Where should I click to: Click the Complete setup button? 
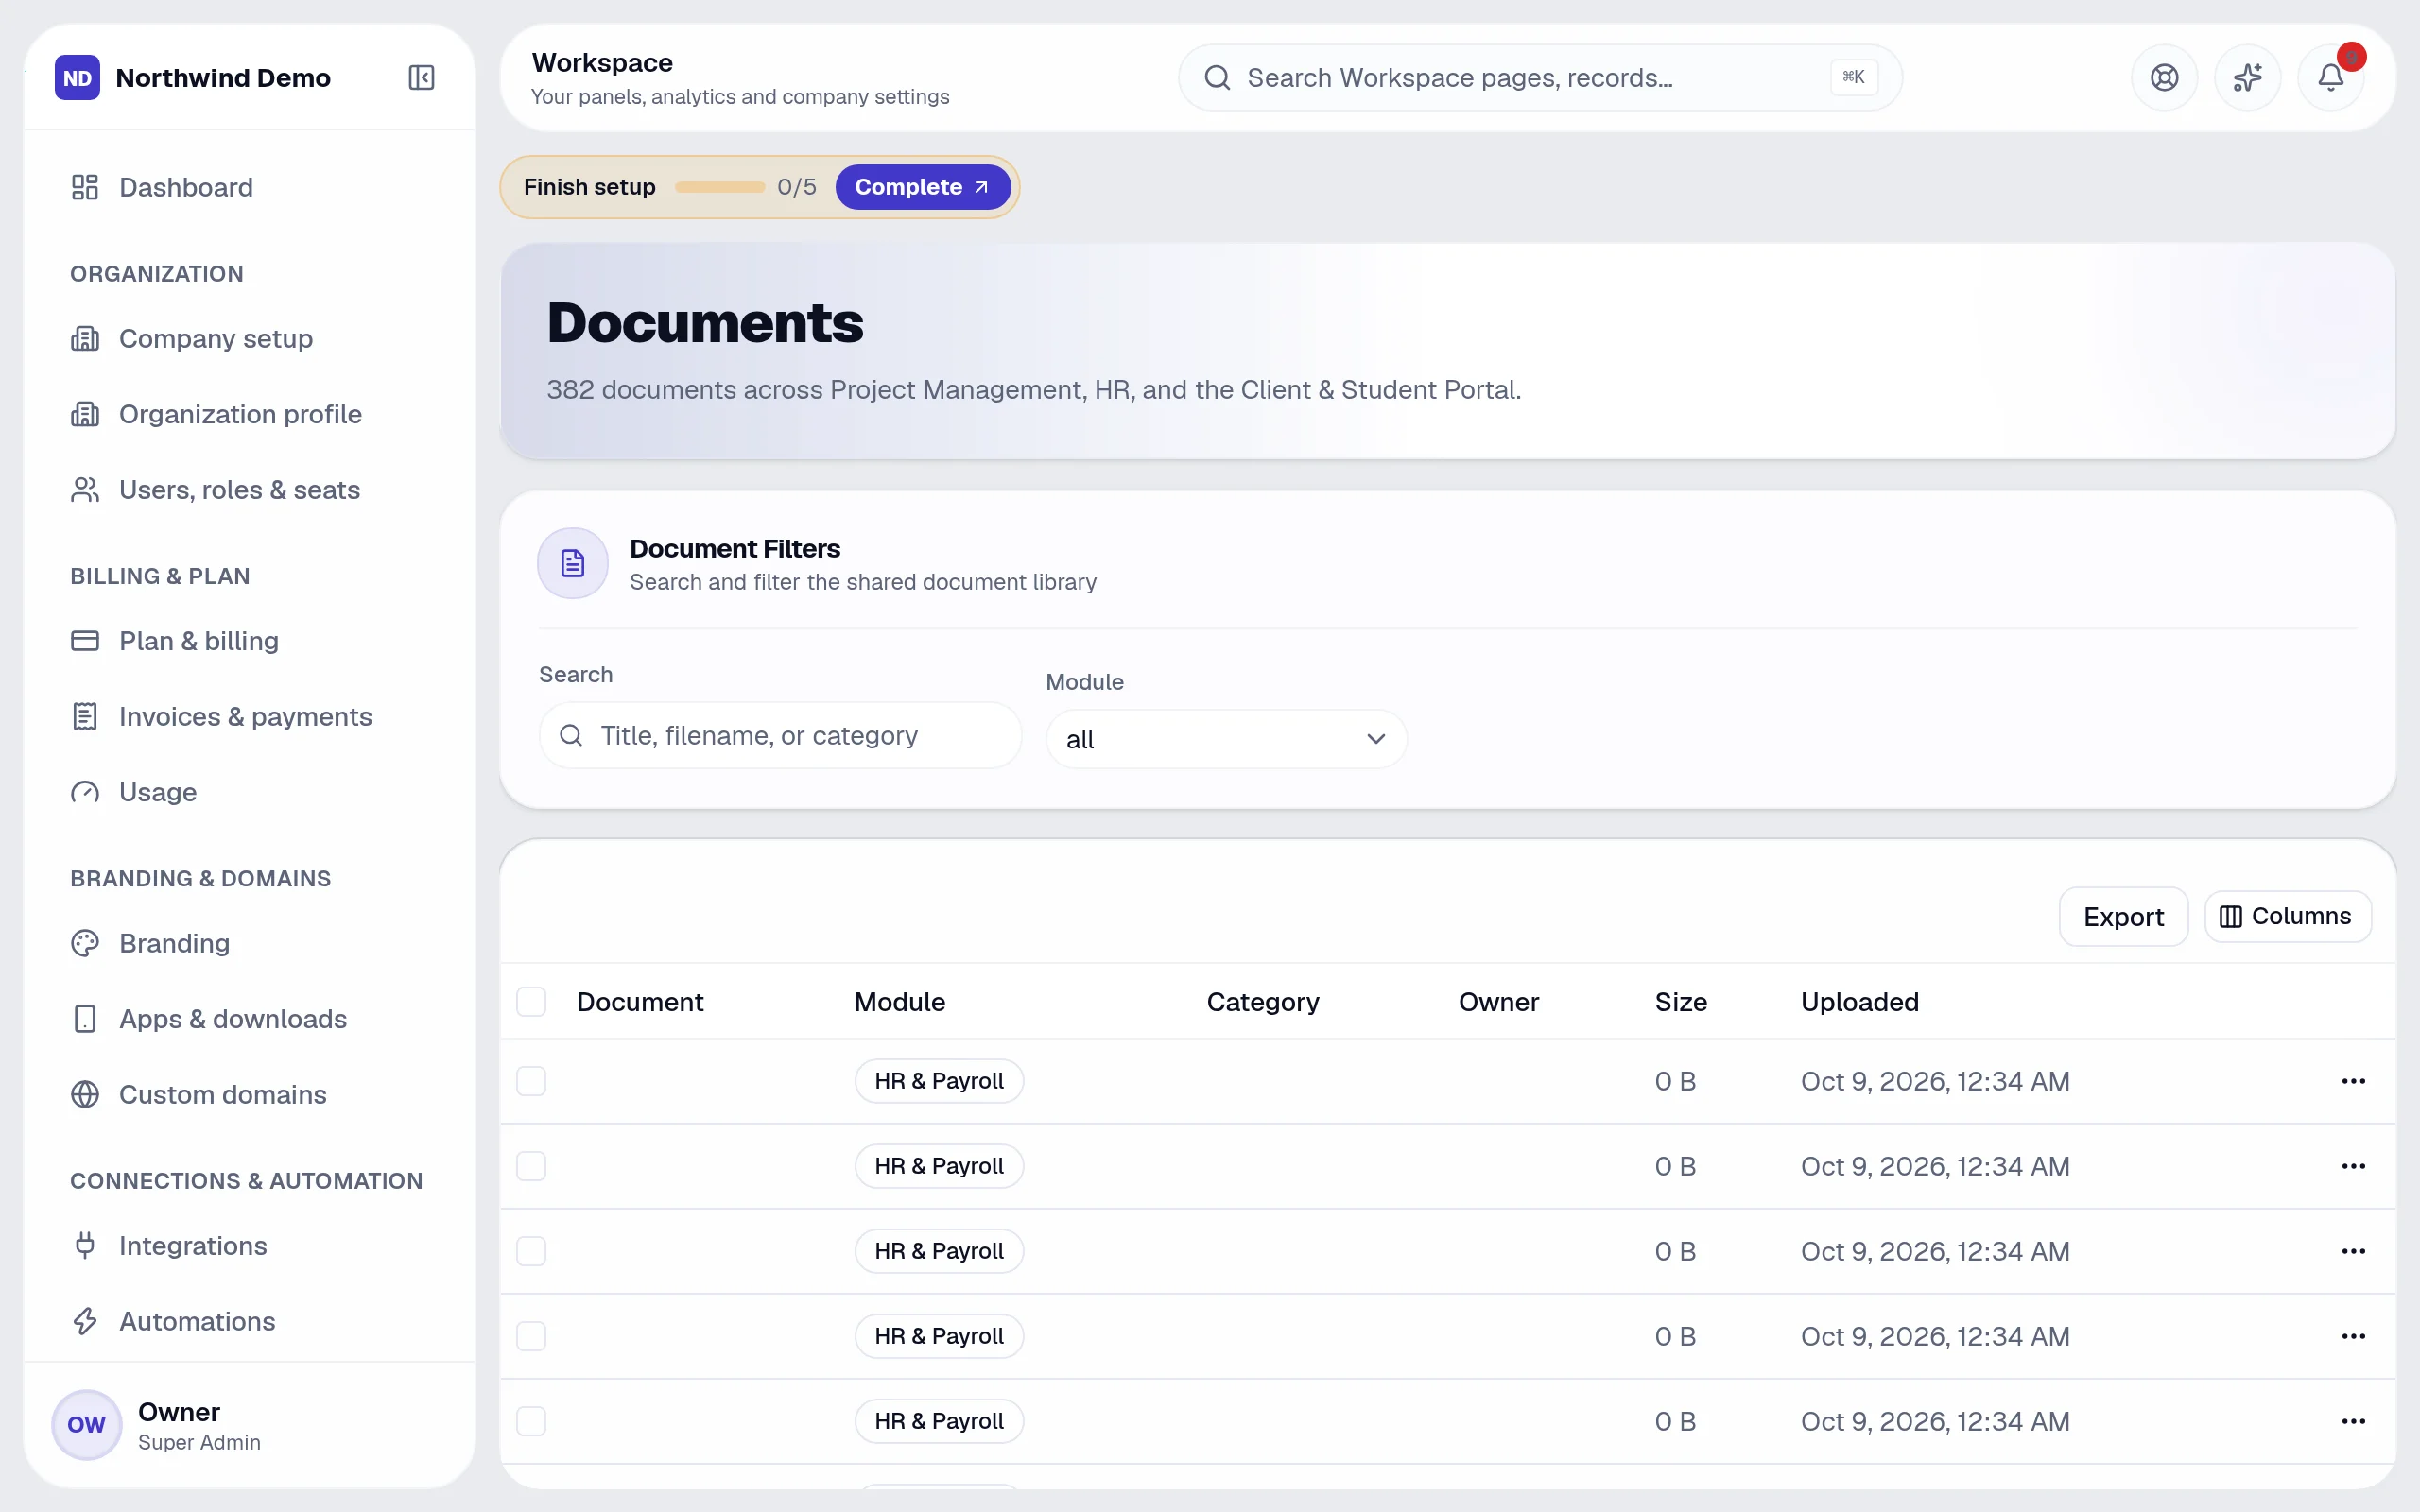coord(922,187)
